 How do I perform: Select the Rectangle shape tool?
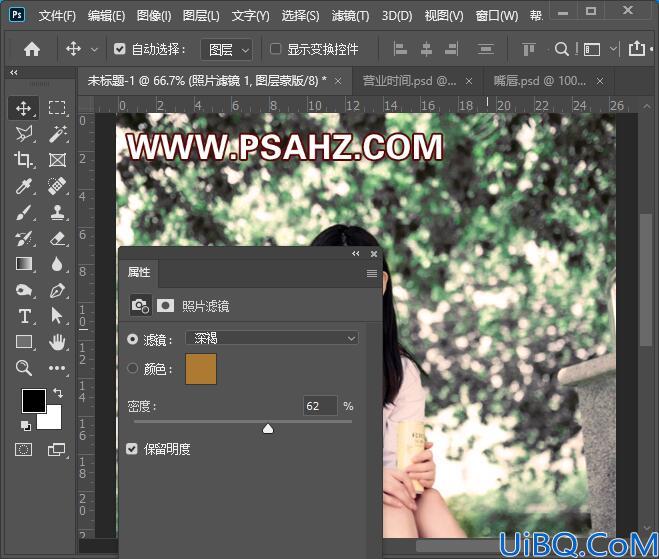(23, 342)
